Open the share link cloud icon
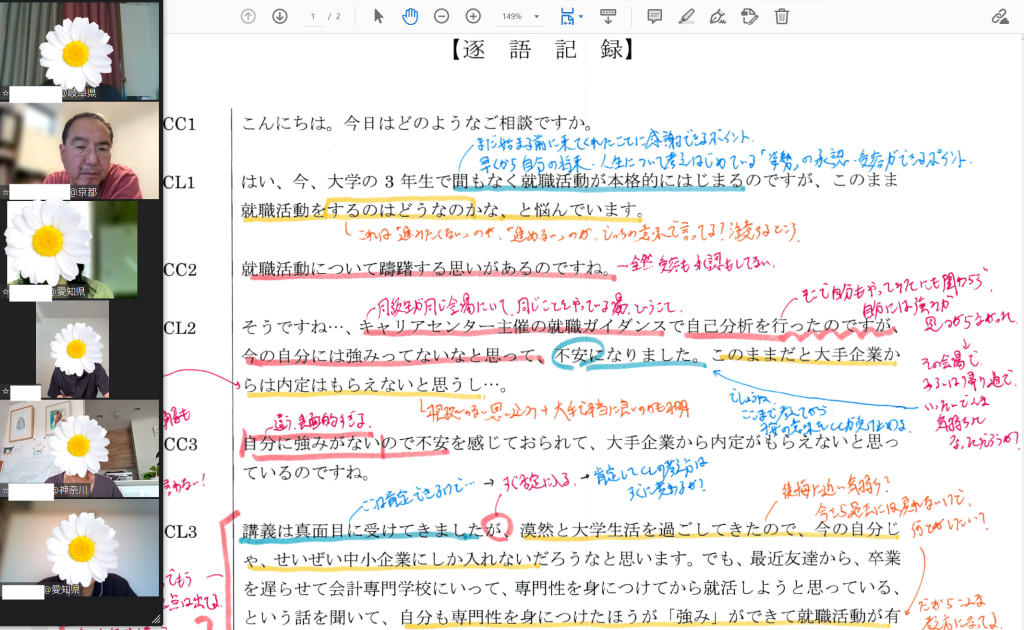This screenshot has height=630, width=1024. tap(999, 16)
